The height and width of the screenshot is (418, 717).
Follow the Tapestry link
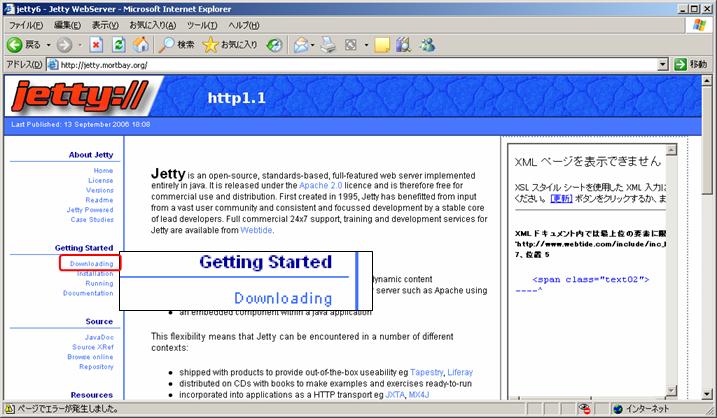pos(427,372)
